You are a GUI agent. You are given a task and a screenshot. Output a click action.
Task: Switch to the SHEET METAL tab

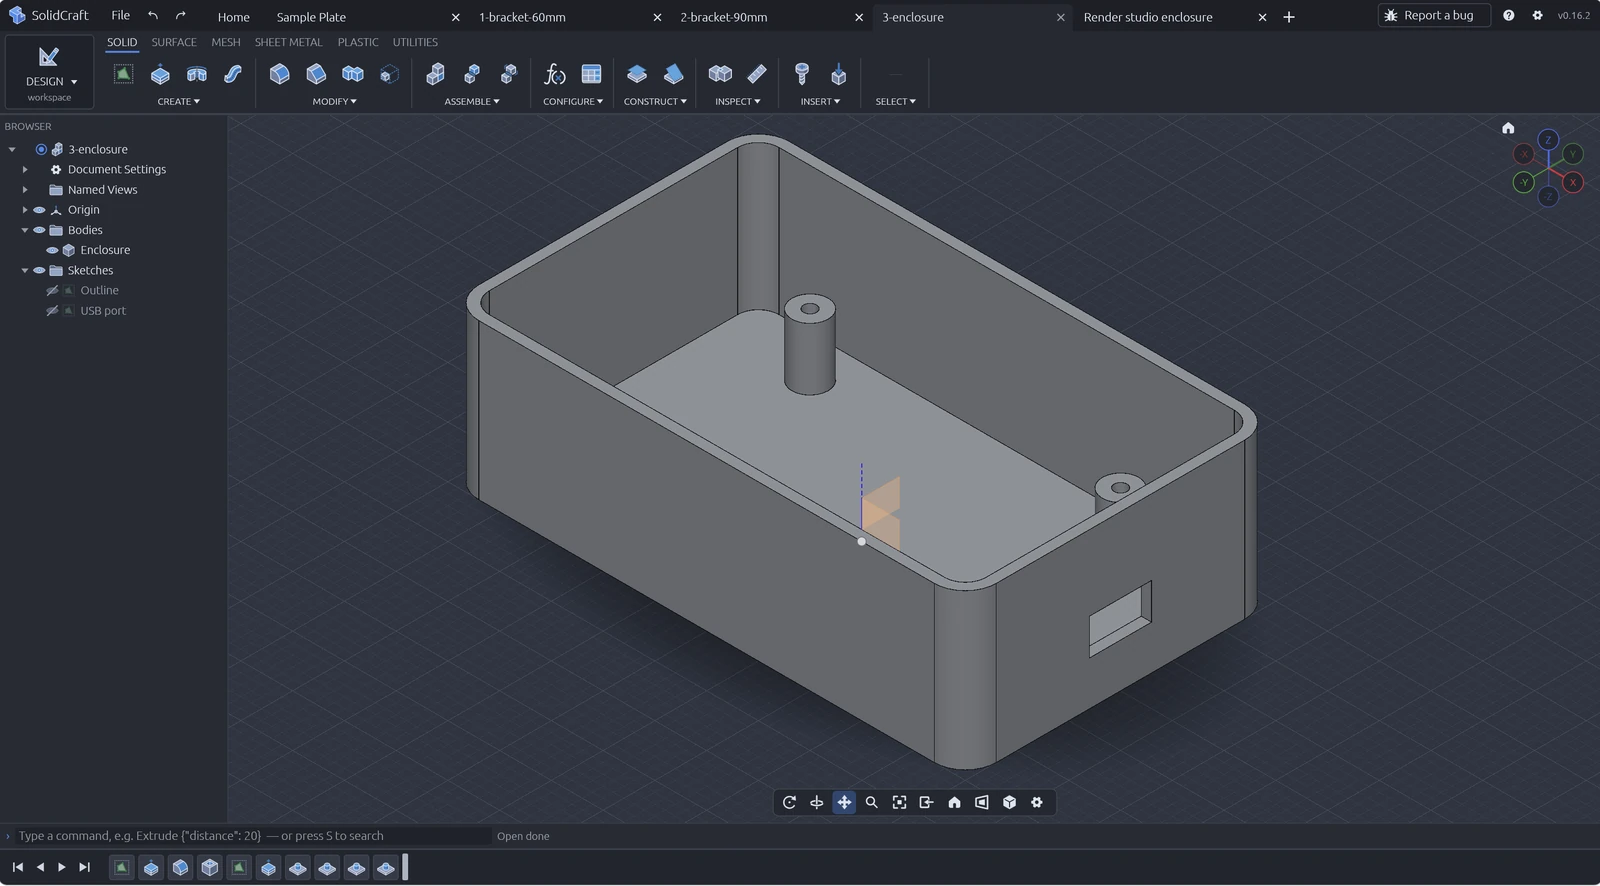tap(288, 42)
